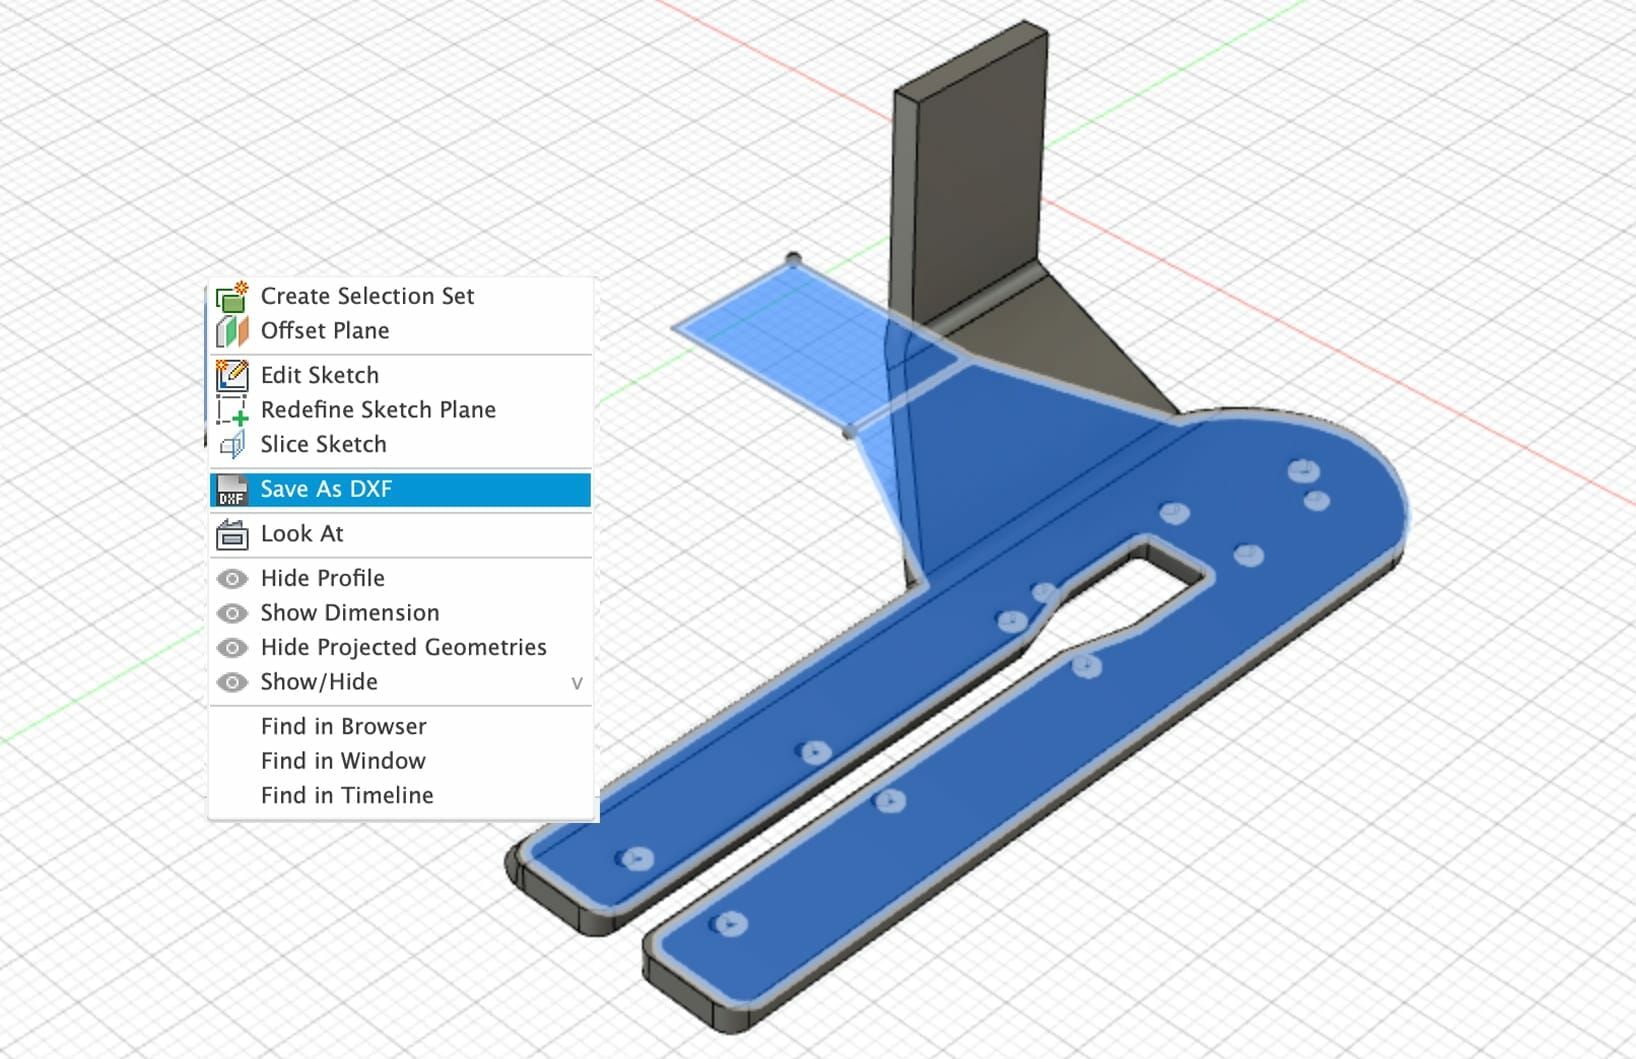This screenshot has width=1636, height=1059.
Task: Click the Look At camera icon
Action: (x=232, y=534)
